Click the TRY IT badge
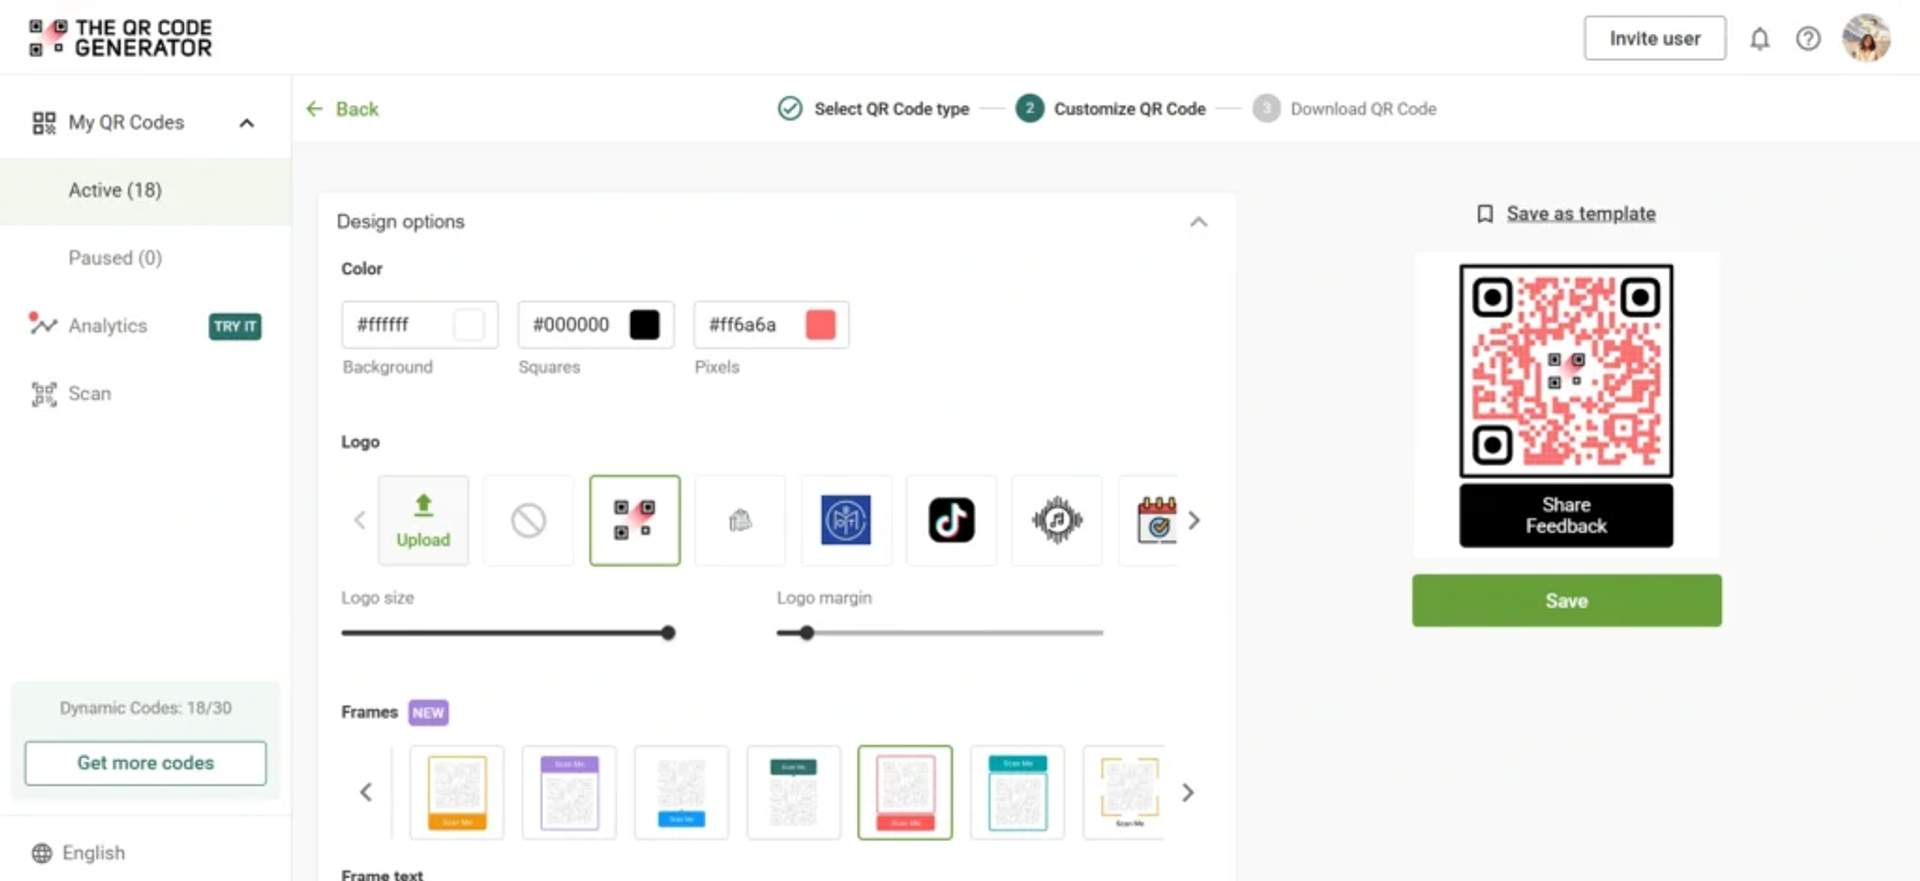The width and height of the screenshot is (1920, 881). pos(235,326)
